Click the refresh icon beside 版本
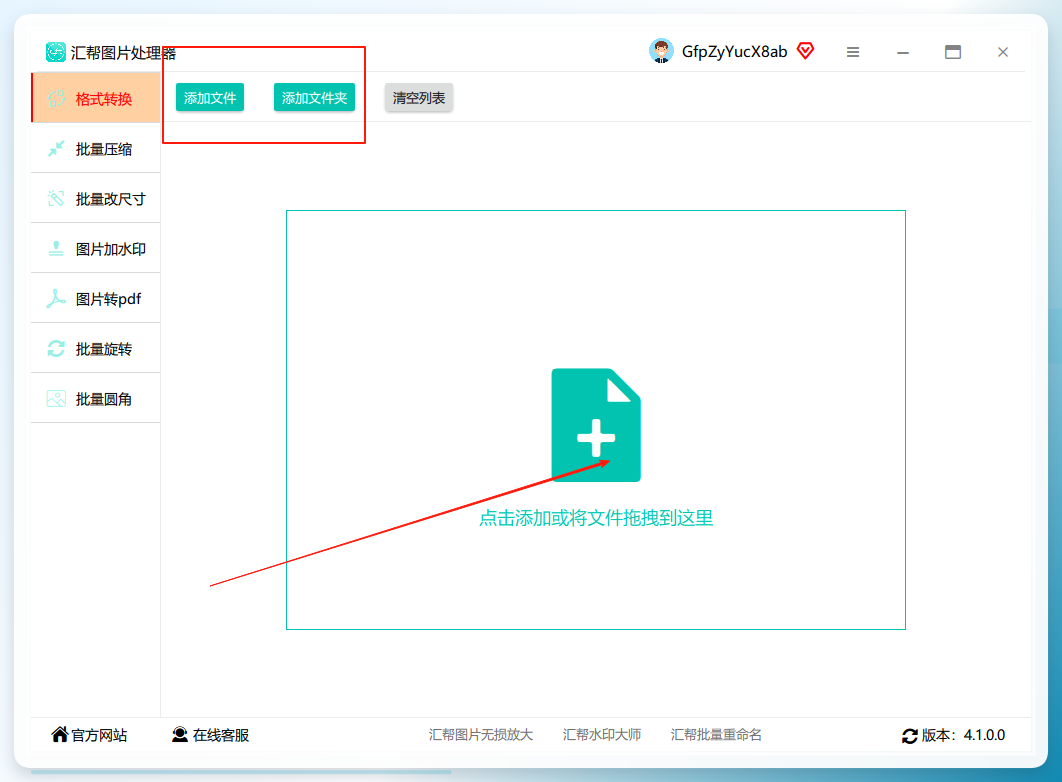1062x782 pixels. [910, 736]
